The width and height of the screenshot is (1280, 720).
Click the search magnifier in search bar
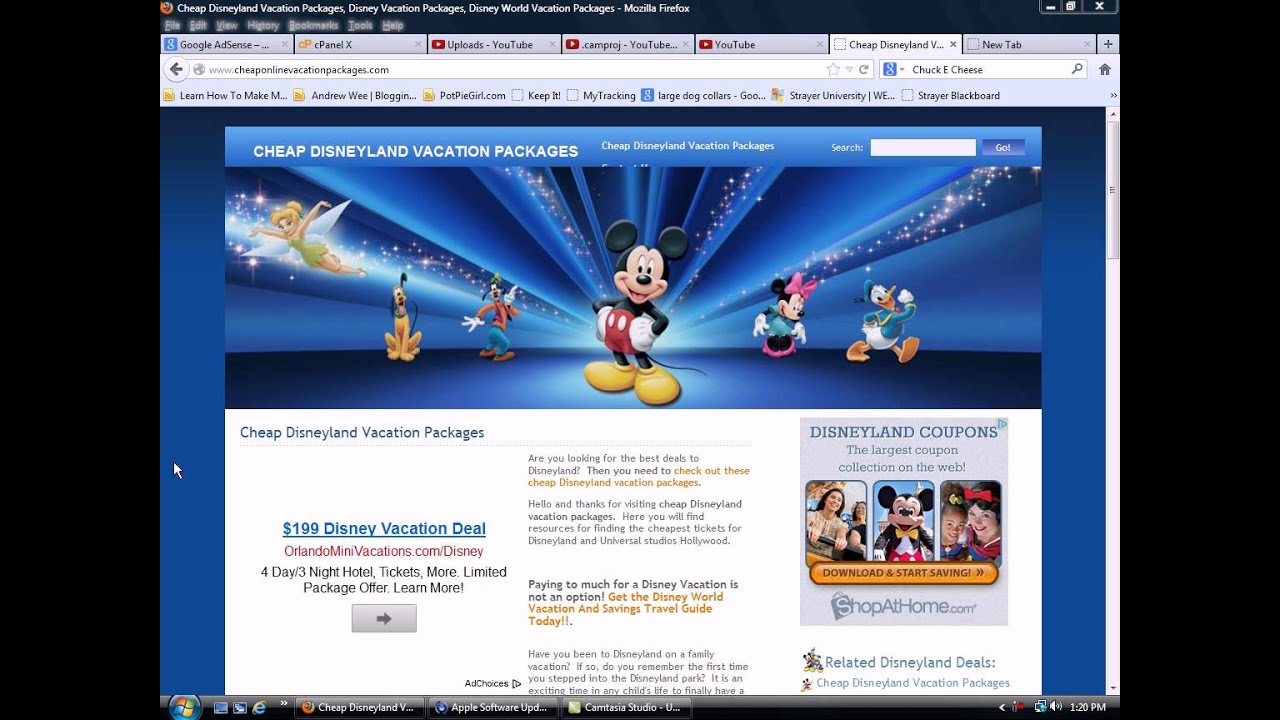[x=1077, y=69]
